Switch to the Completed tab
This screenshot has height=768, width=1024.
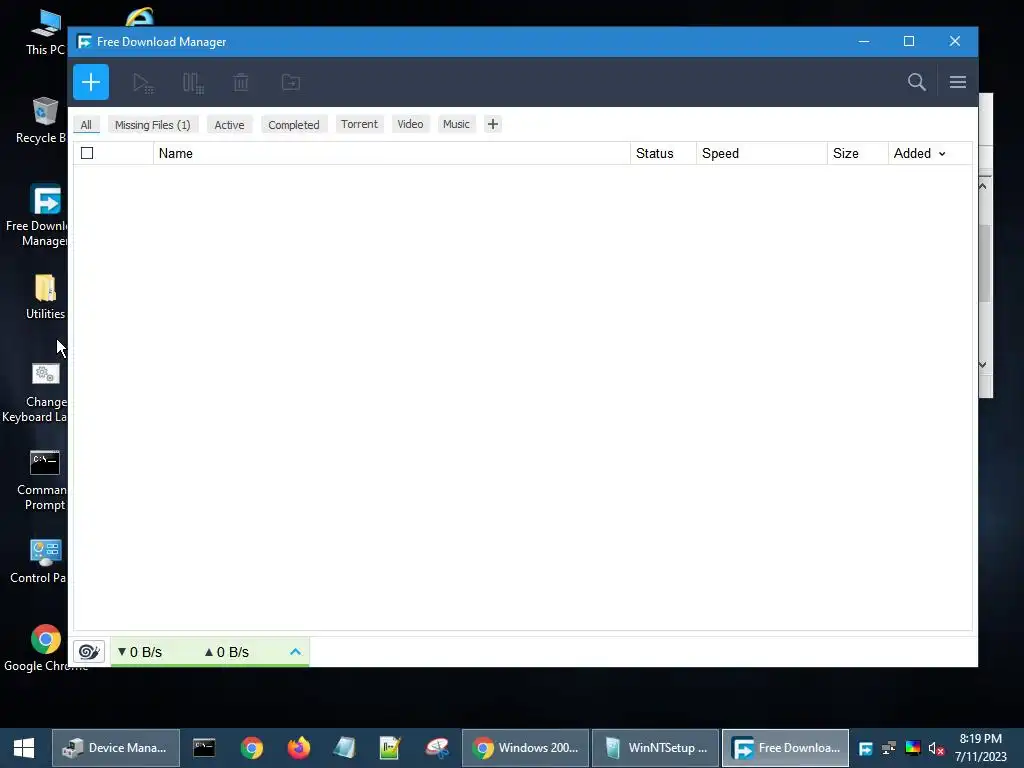294,125
